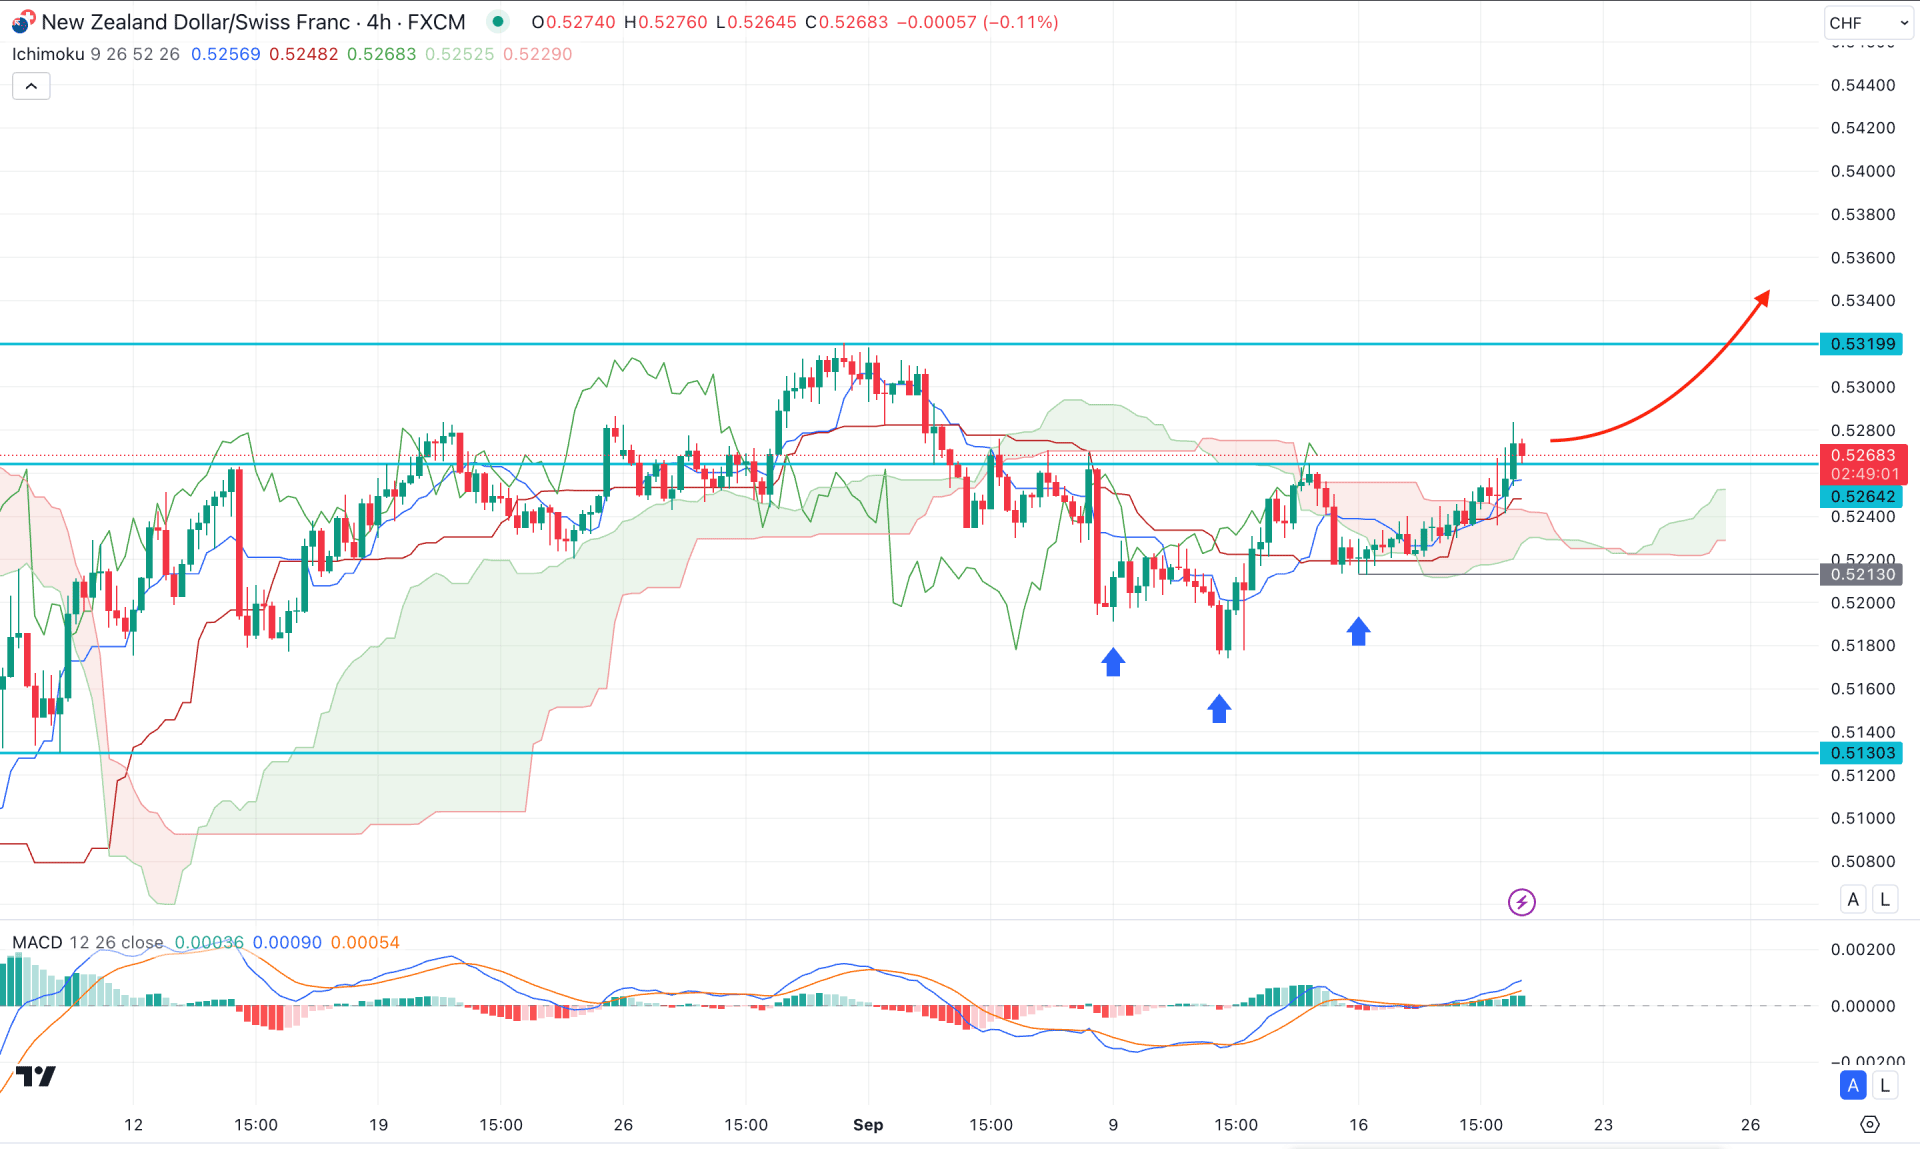The width and height of the screenshot is (1920, 1149).
Task: Toggle auto scale A on main chart
Action: point(1853,899)
